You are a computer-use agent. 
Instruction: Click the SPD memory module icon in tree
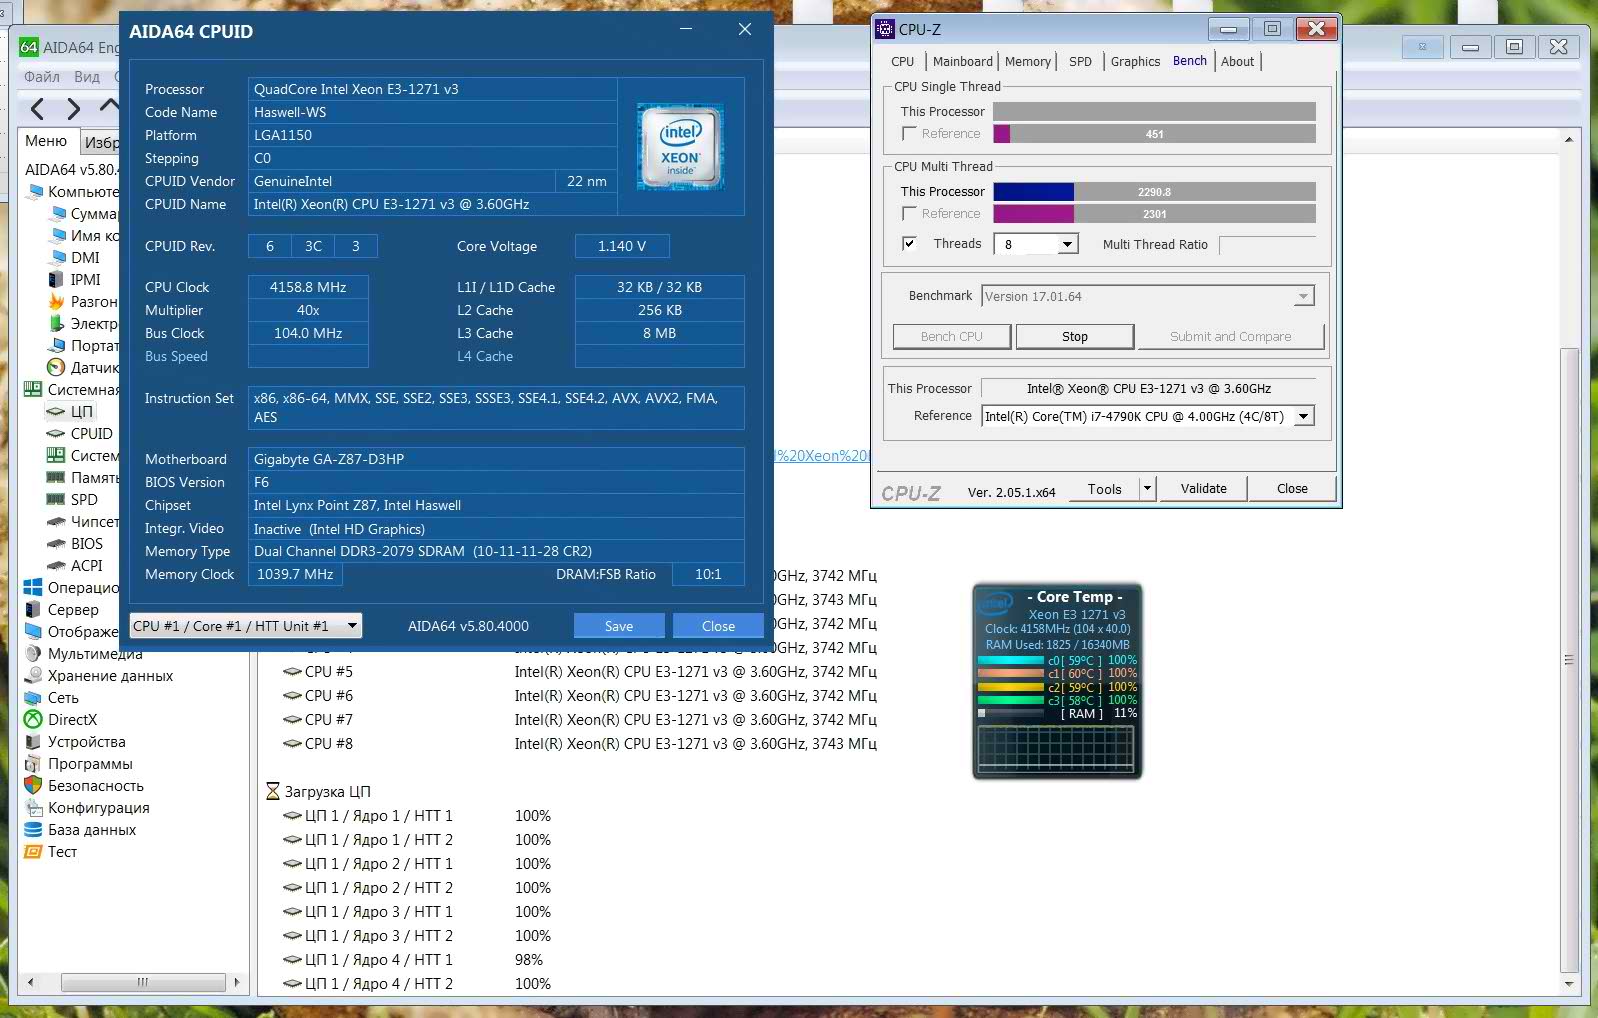[56, 499]
